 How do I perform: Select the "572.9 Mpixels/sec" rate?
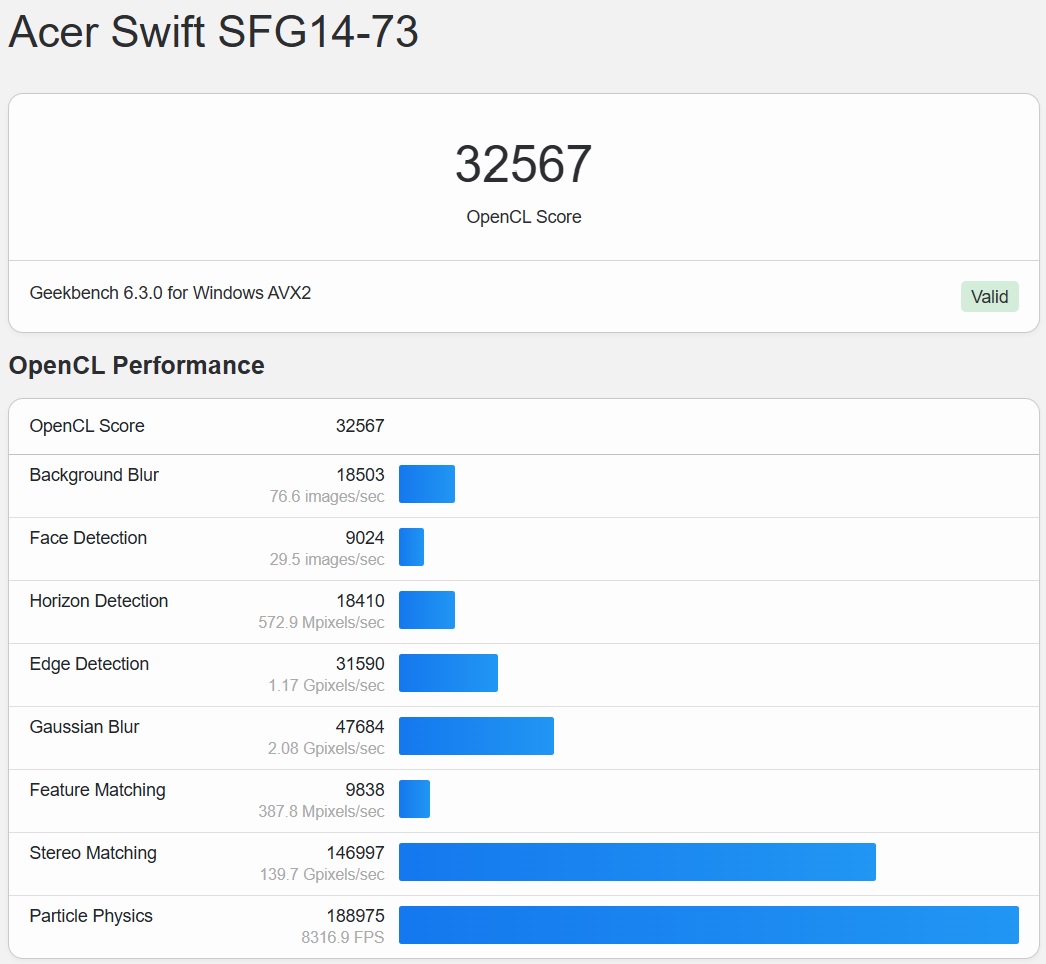point(322,622)
